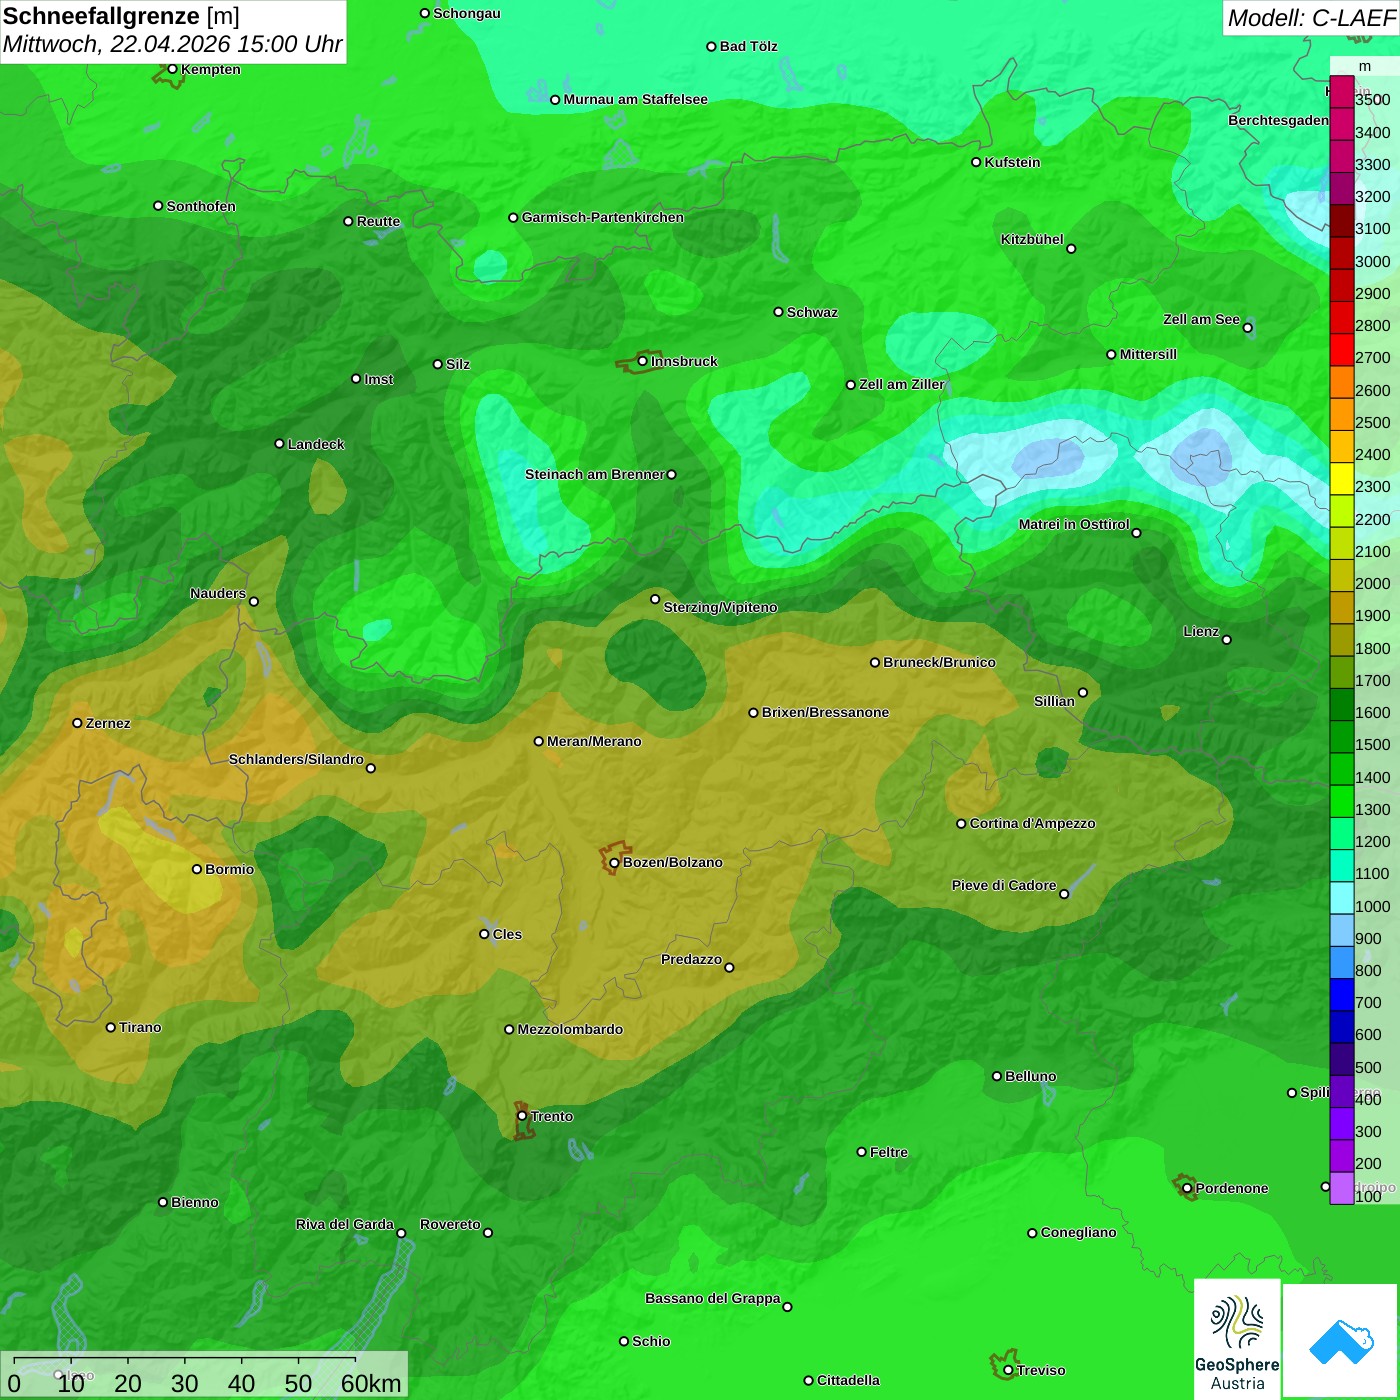Click the Garmisch-Partenkirchen label
Screen dimensions: 1400x1400
coord(603,217)
